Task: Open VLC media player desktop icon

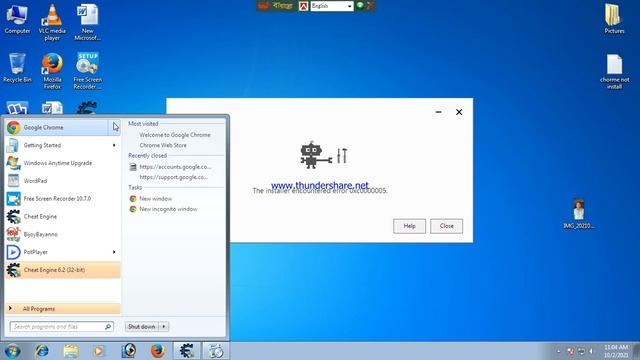Action: [x=52, y=22]
